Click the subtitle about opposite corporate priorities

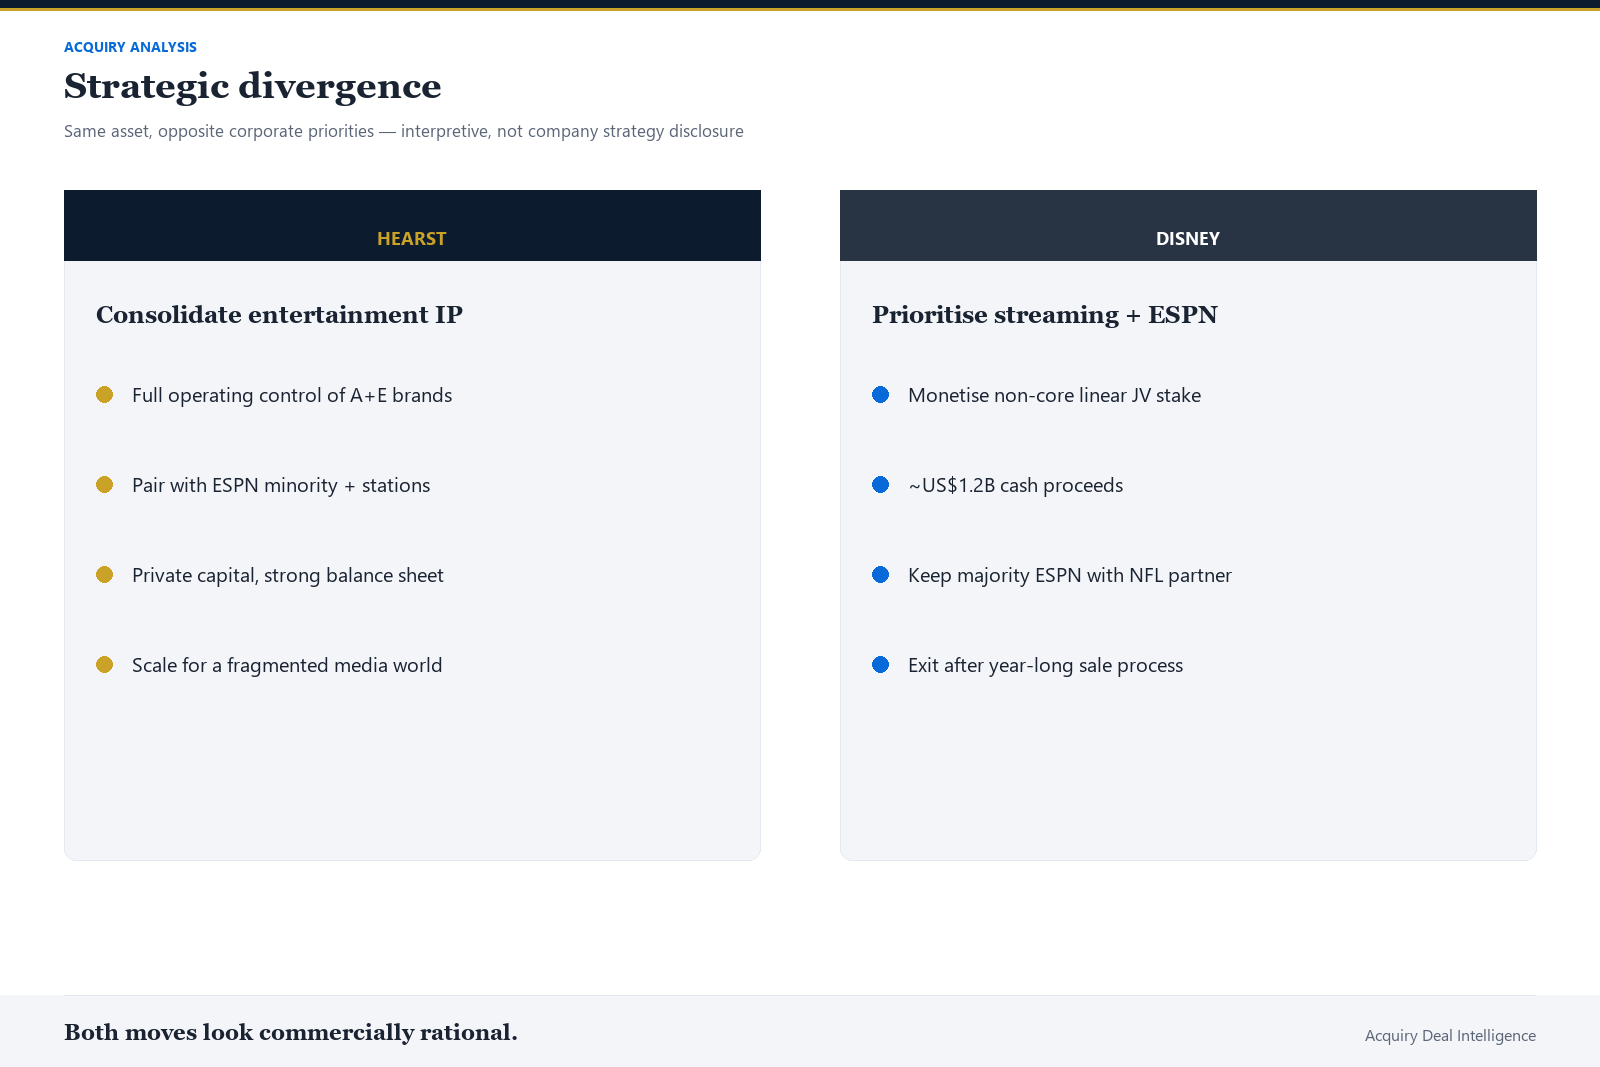click(x=404, y=131)
